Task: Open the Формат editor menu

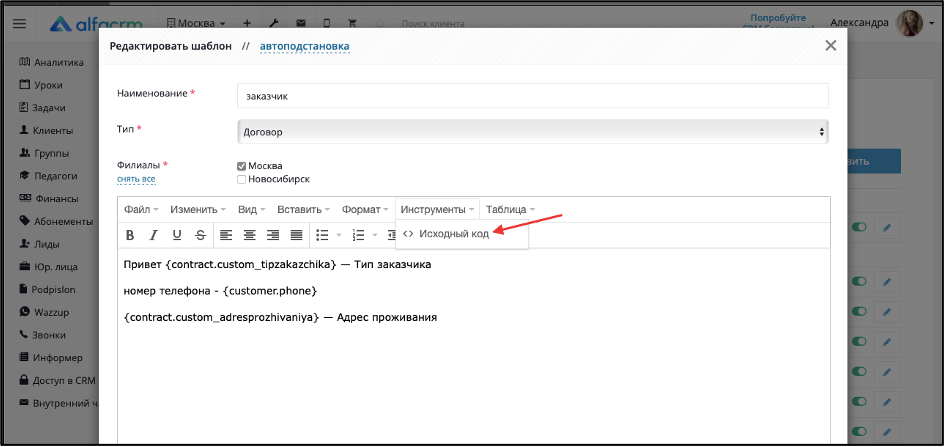Action: coord(365,210)
